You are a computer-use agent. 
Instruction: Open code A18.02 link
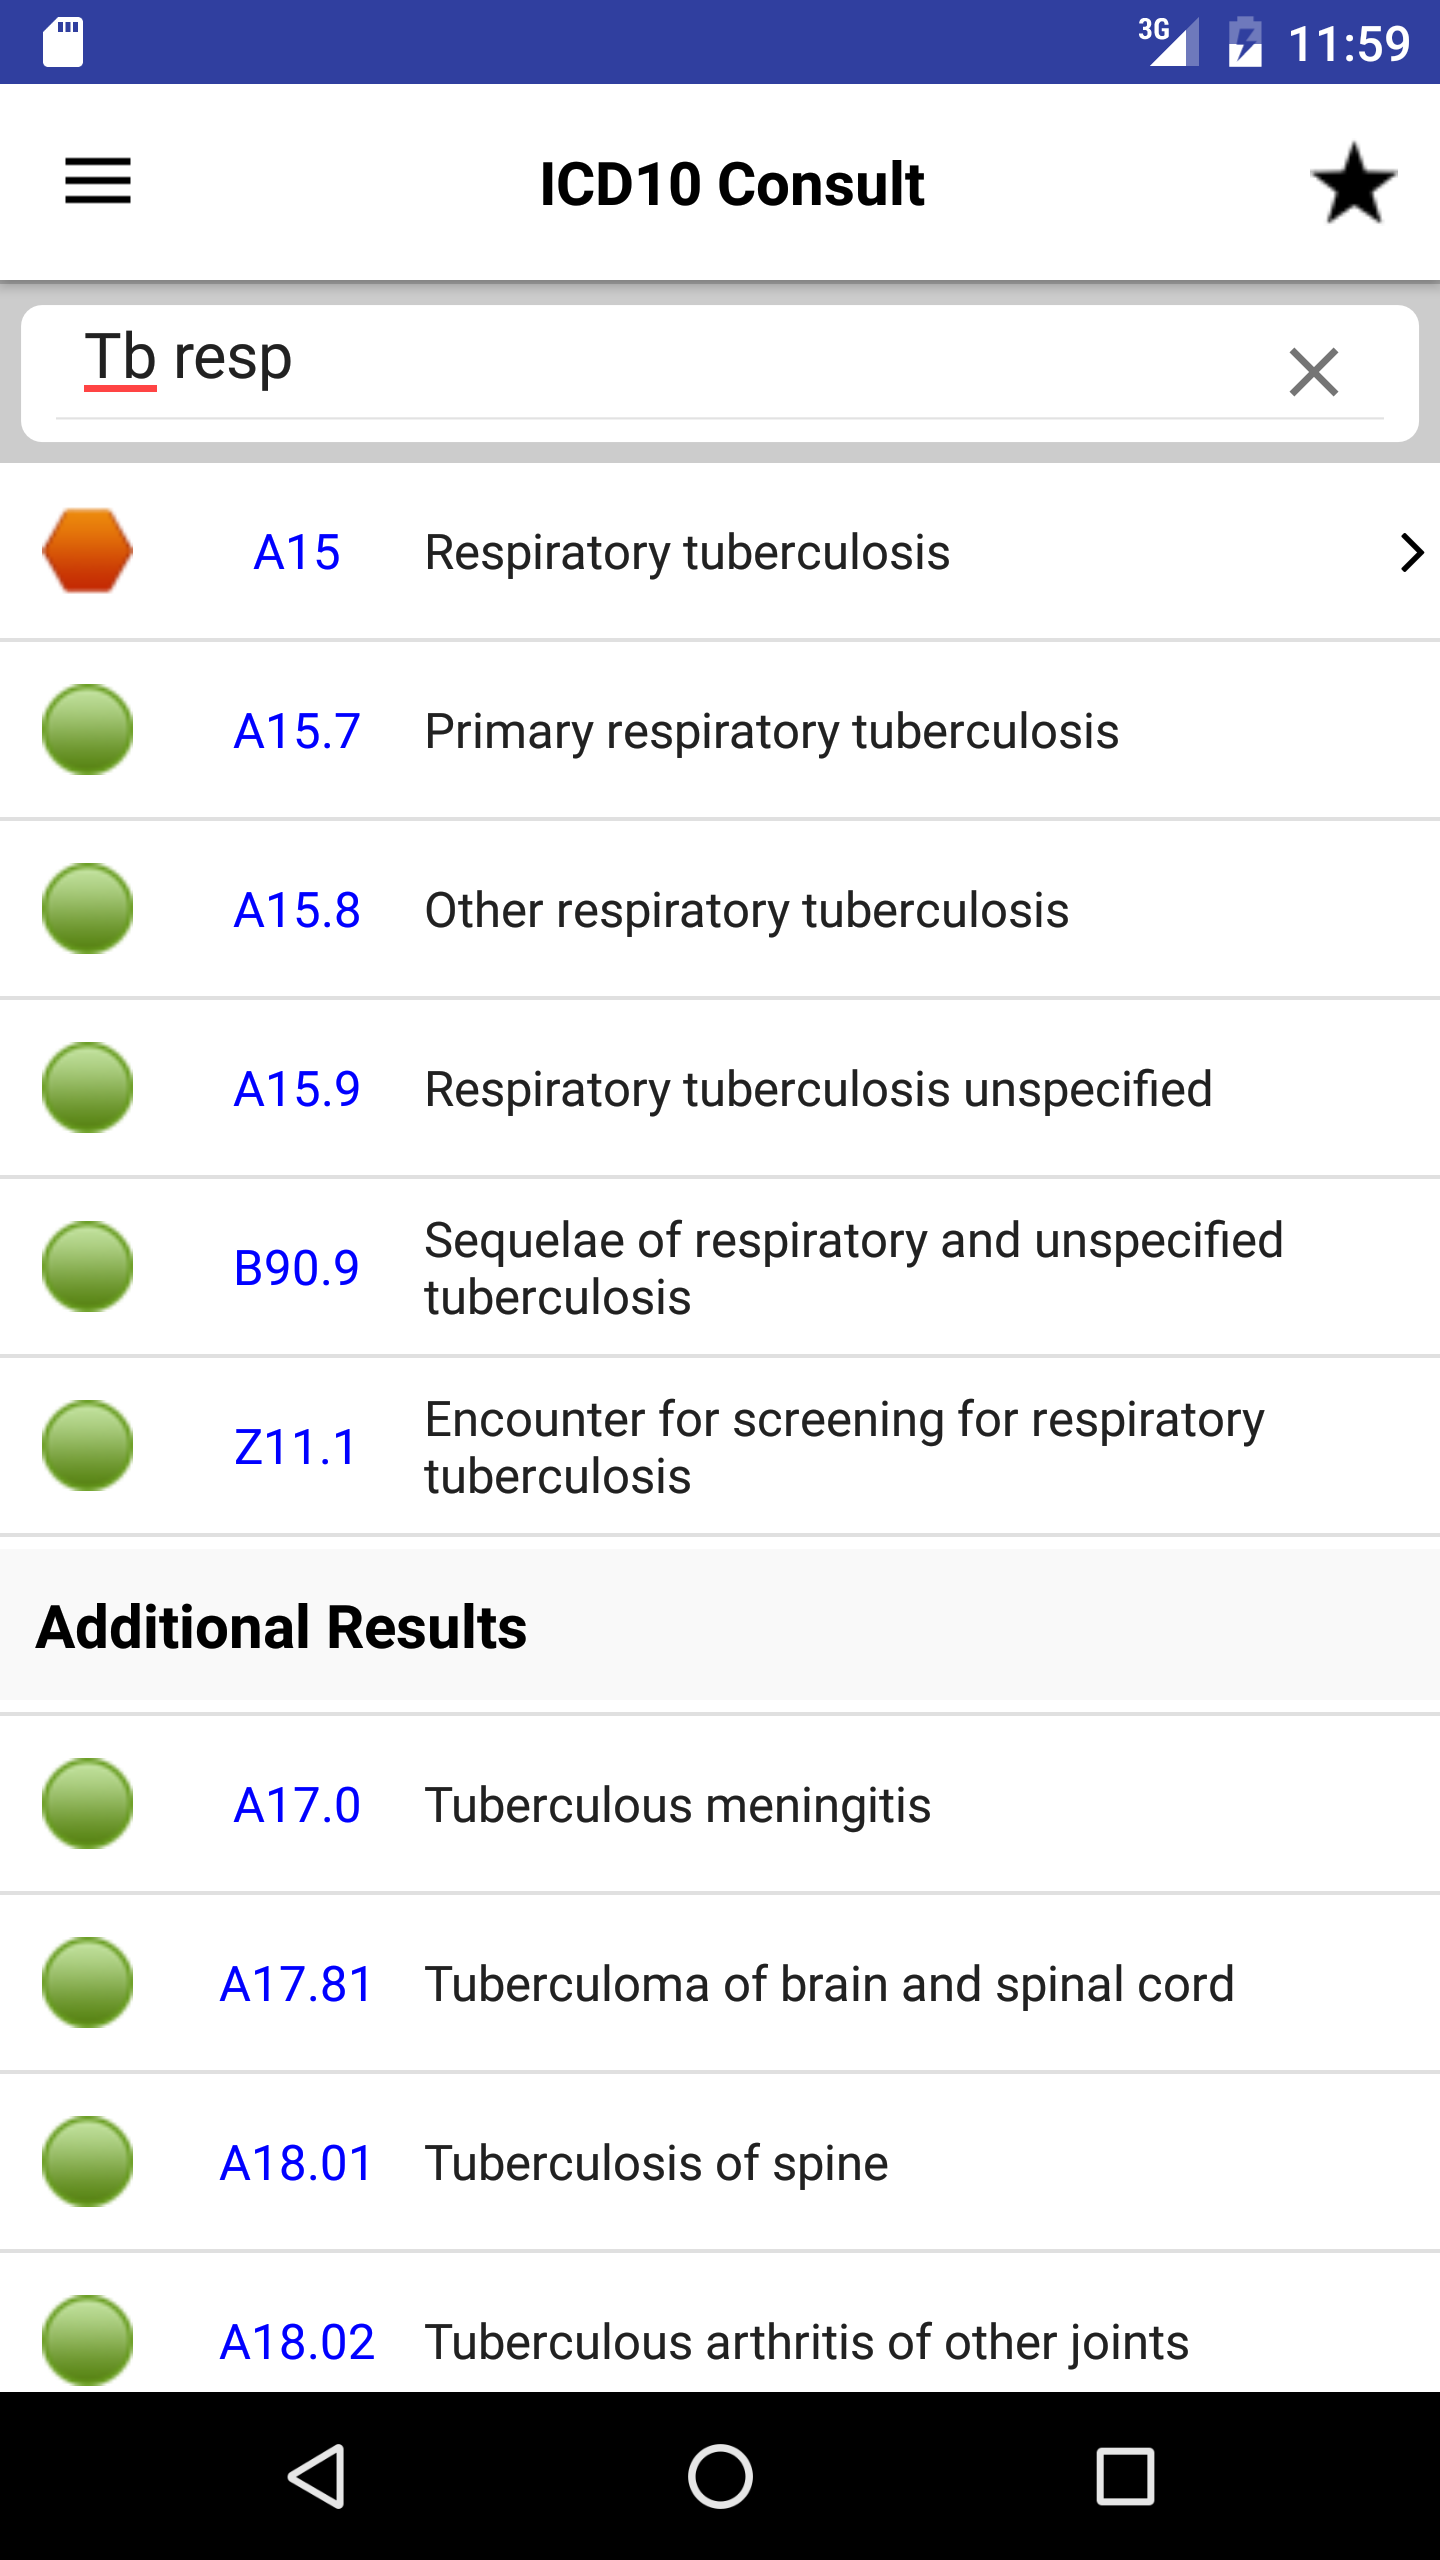(x=297, y=2342)
